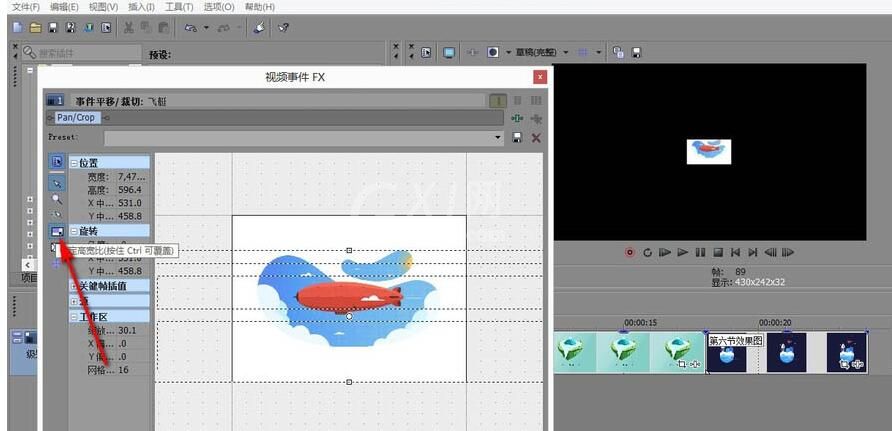Screen dimensions: 892x431
Task: Click the Save As icon in main toolbar
Action: (x=71, y=27)
